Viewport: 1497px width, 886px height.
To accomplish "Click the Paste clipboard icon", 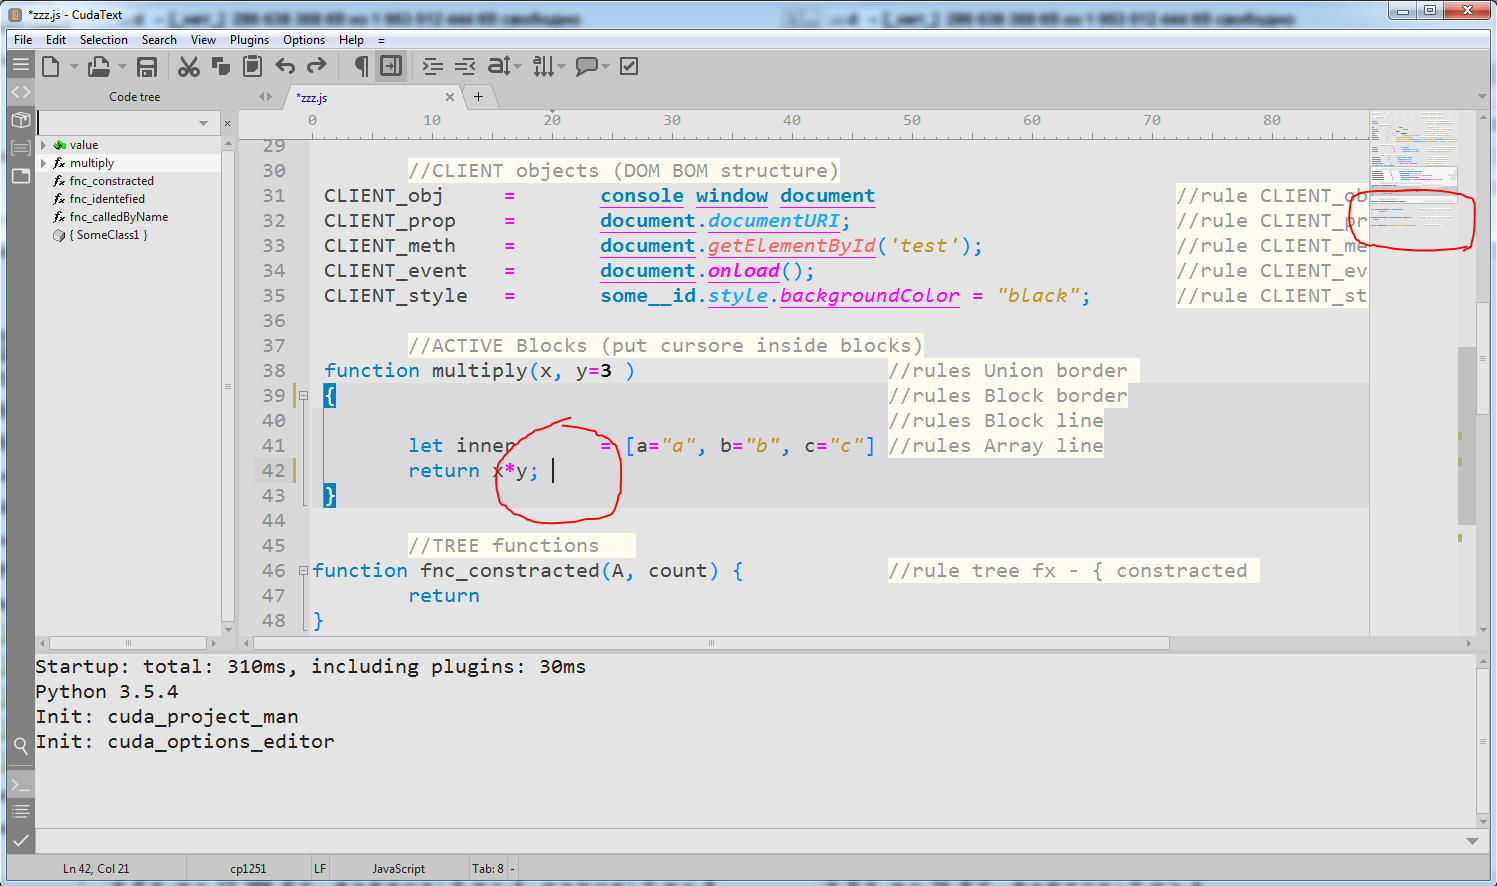I will [253, 67].
